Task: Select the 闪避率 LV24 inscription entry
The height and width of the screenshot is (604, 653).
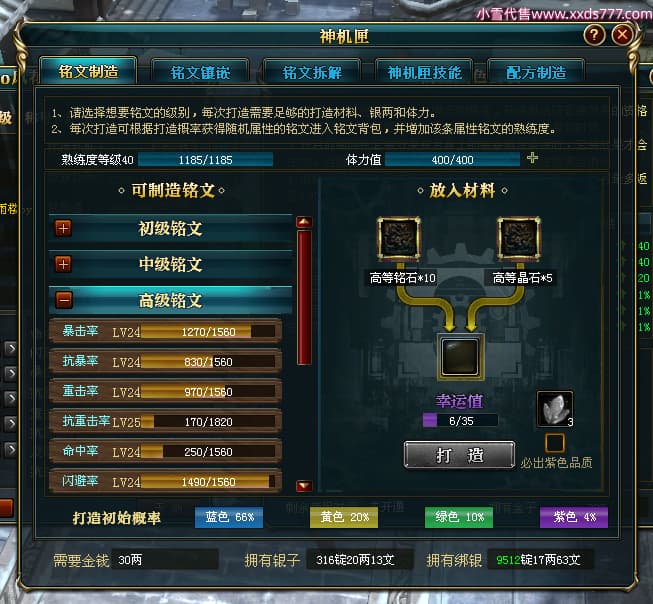Action: point(166,482)
